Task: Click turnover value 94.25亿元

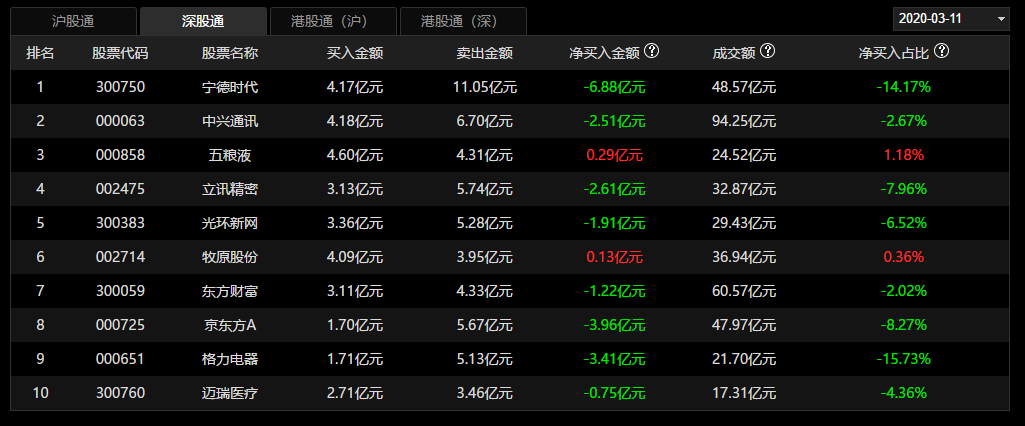Action: point(744,121)
